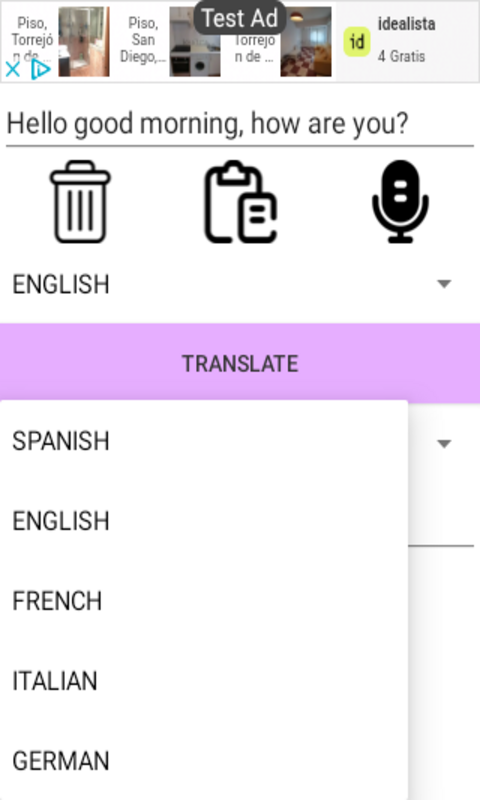Open the idealista 4 Gratis ad link
480x800 pixels.
407,40
